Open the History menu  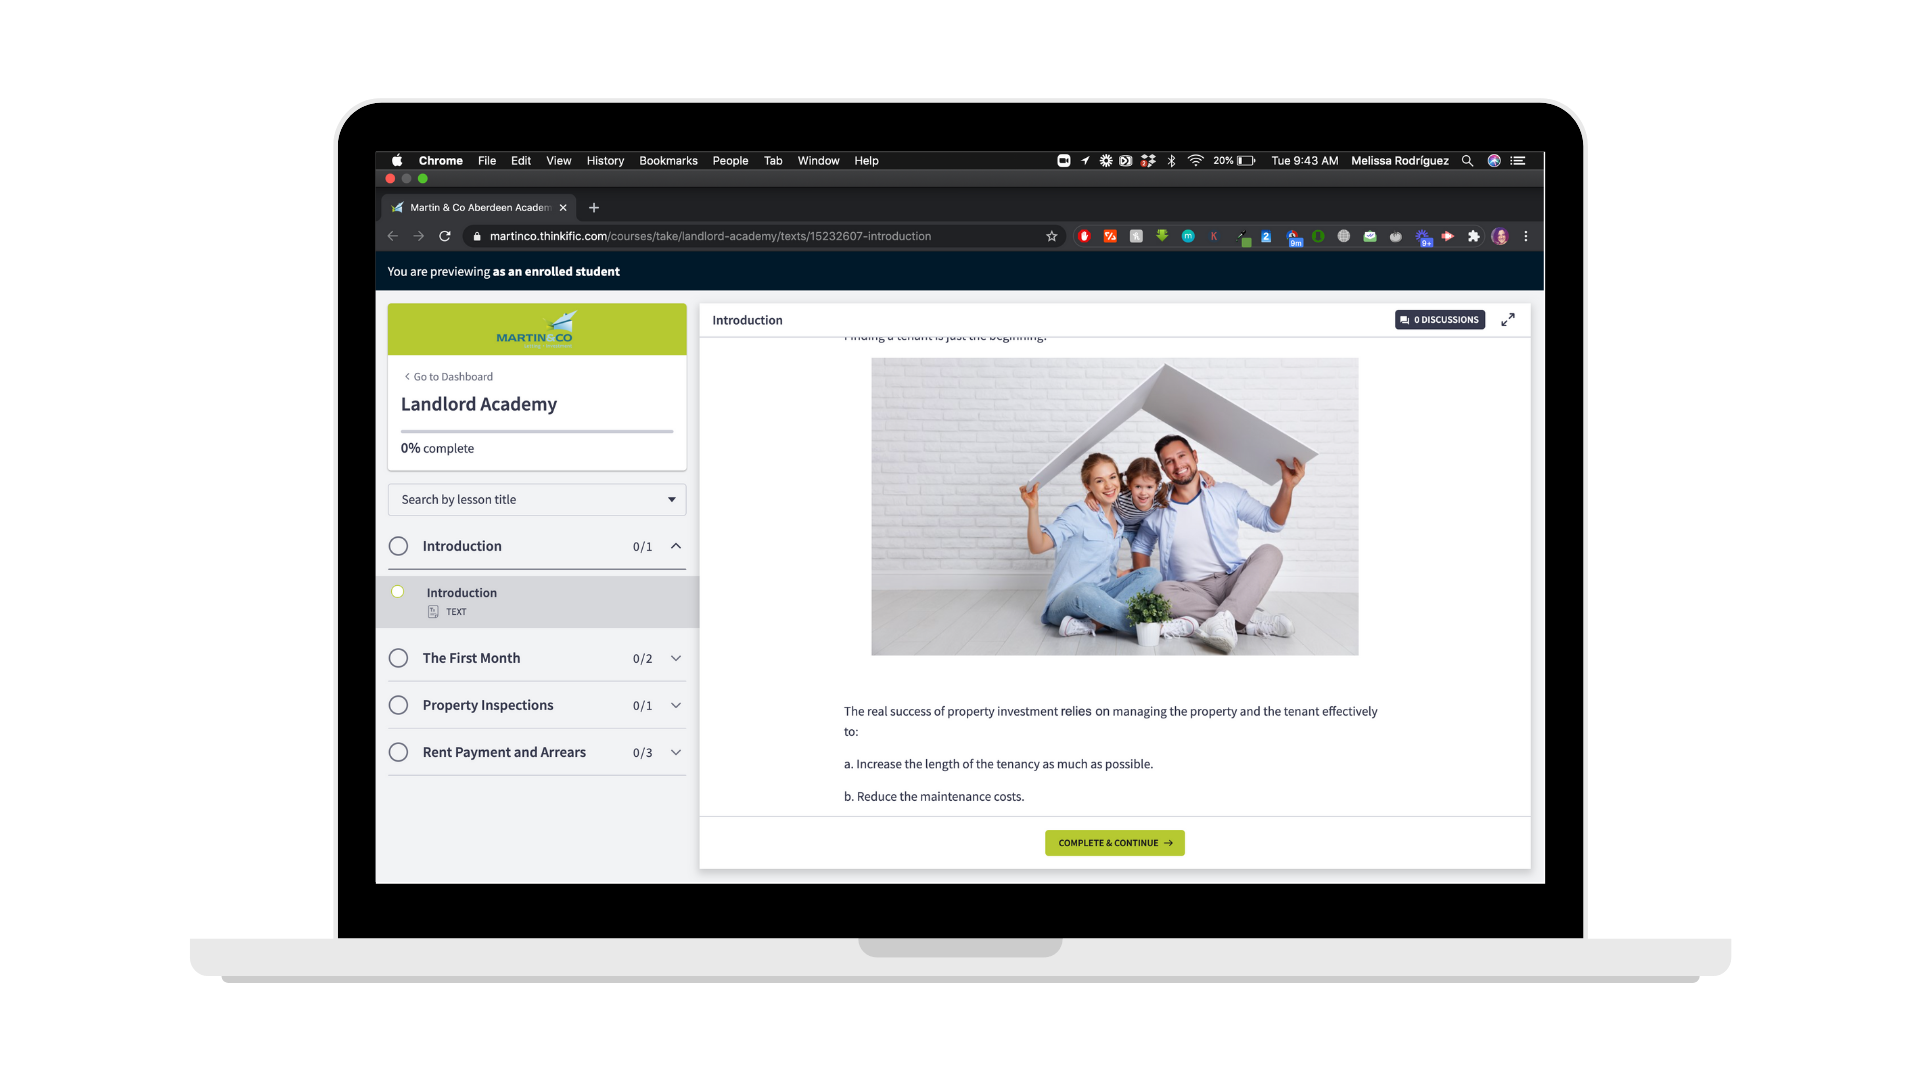point(605,161)
